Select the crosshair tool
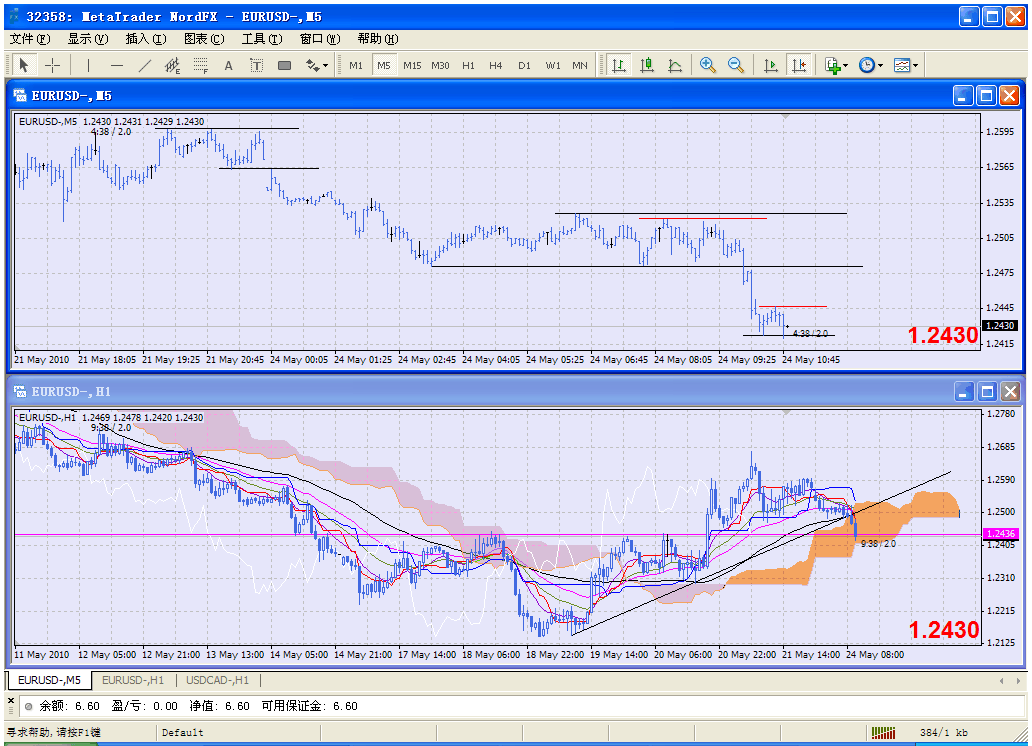Viewport: 1032px width, 746px height. [x=52, y=65]
